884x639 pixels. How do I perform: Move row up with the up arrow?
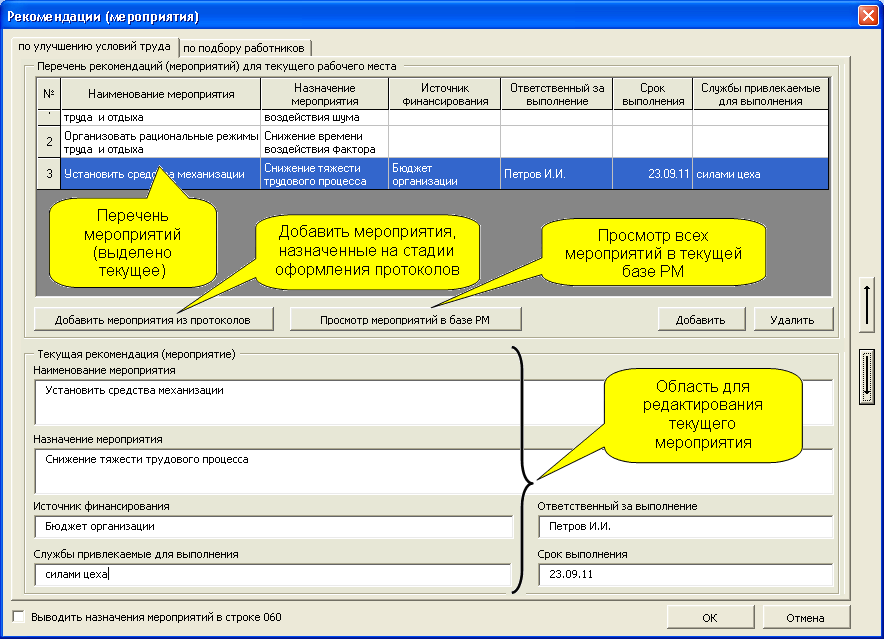[x=867, y=305]
